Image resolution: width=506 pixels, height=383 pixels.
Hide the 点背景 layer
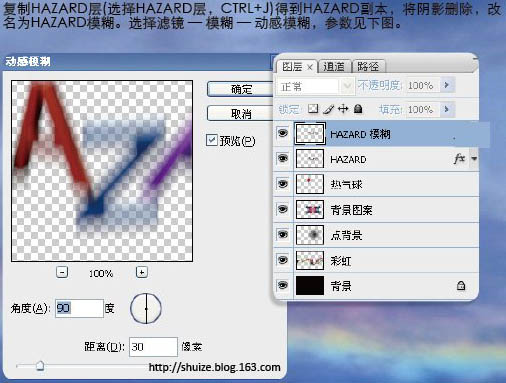[x=283, y=235]
